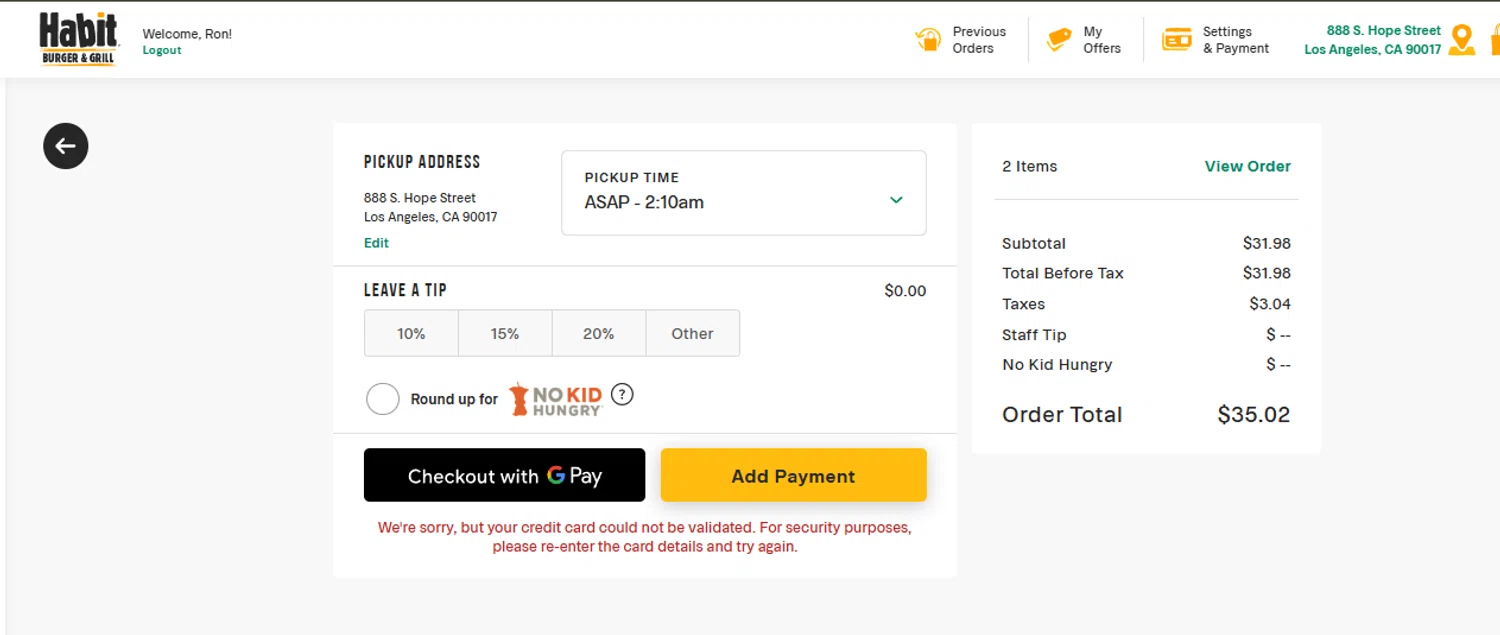The width and height of the screenshot is (1500, 635).
Task: Open the 888 S. Hope Street location selector
Action: click(1372, 40)
